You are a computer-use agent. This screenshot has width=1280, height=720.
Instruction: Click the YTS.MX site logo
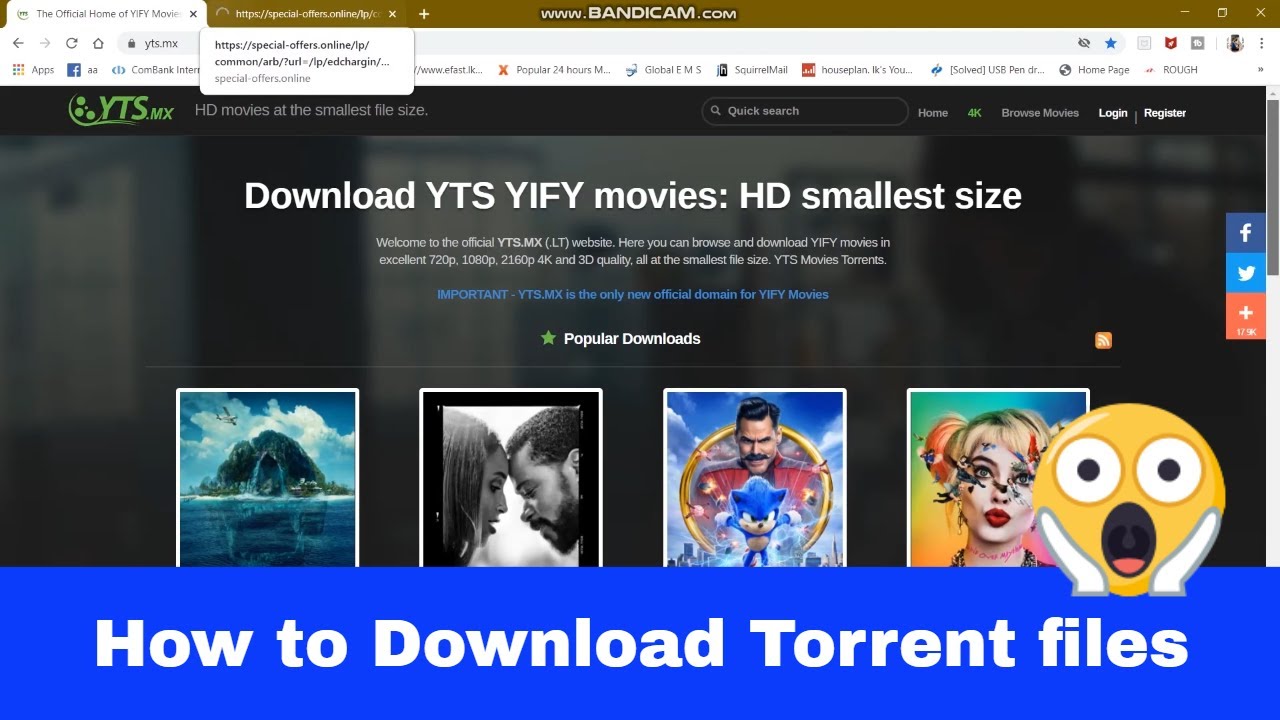click(121, 109)
